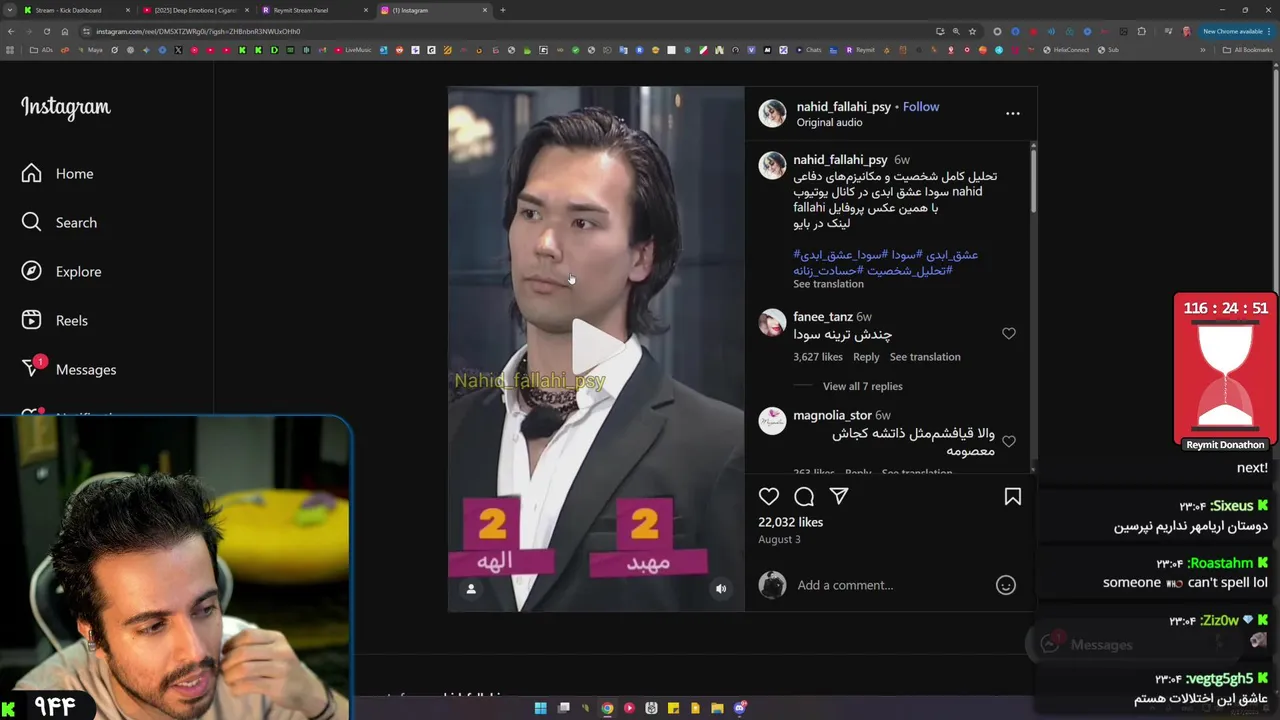Open the tab search dropdown arrow
Screen dimensions: 1280x720
pos(9,10)
